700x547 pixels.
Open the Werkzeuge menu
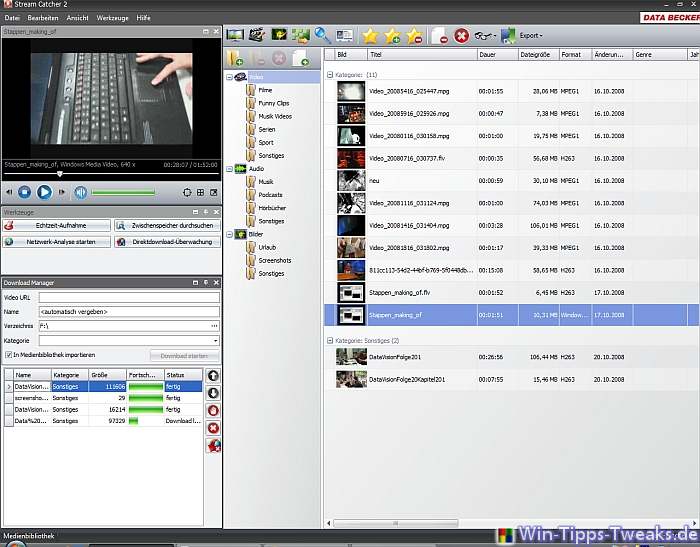(x=112, y=18)
